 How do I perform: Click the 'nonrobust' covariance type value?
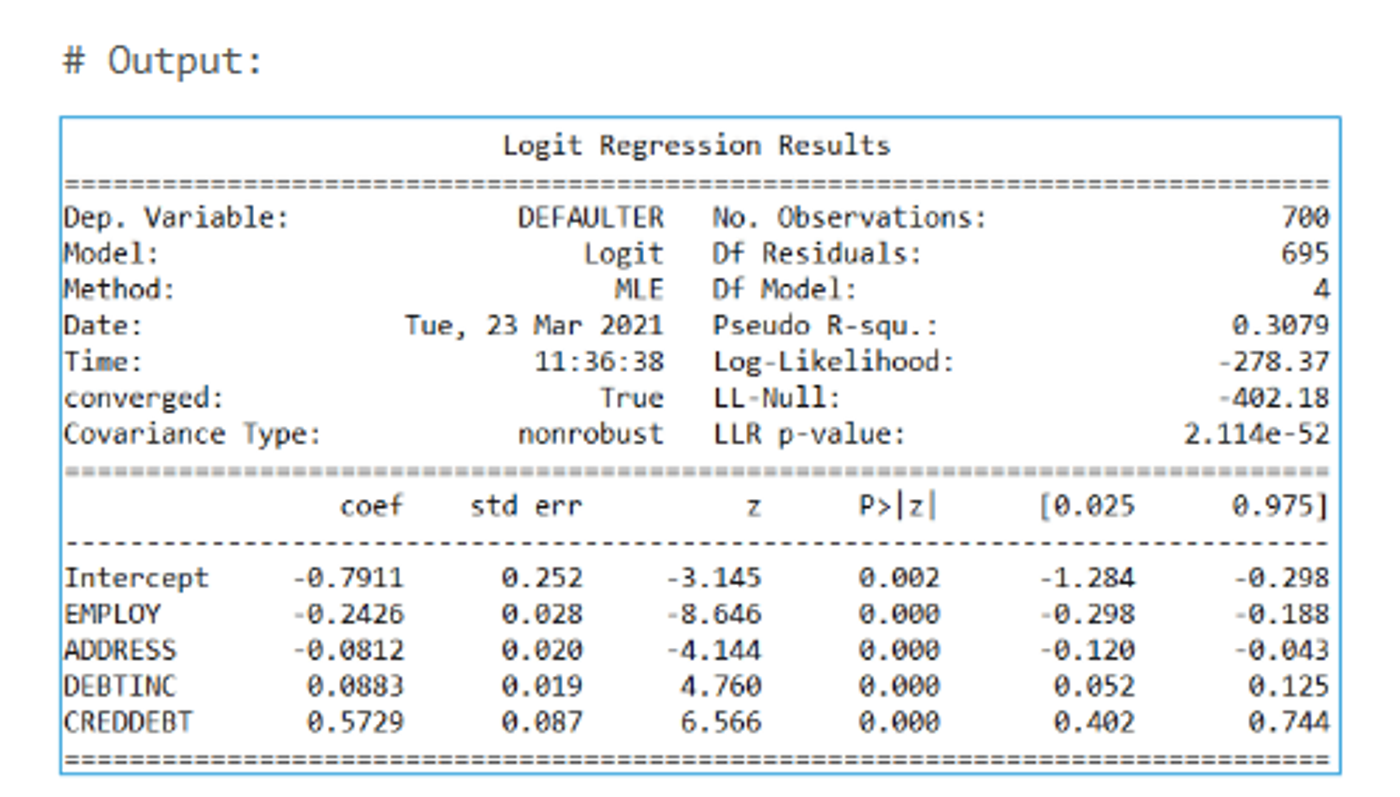(590, 434)
